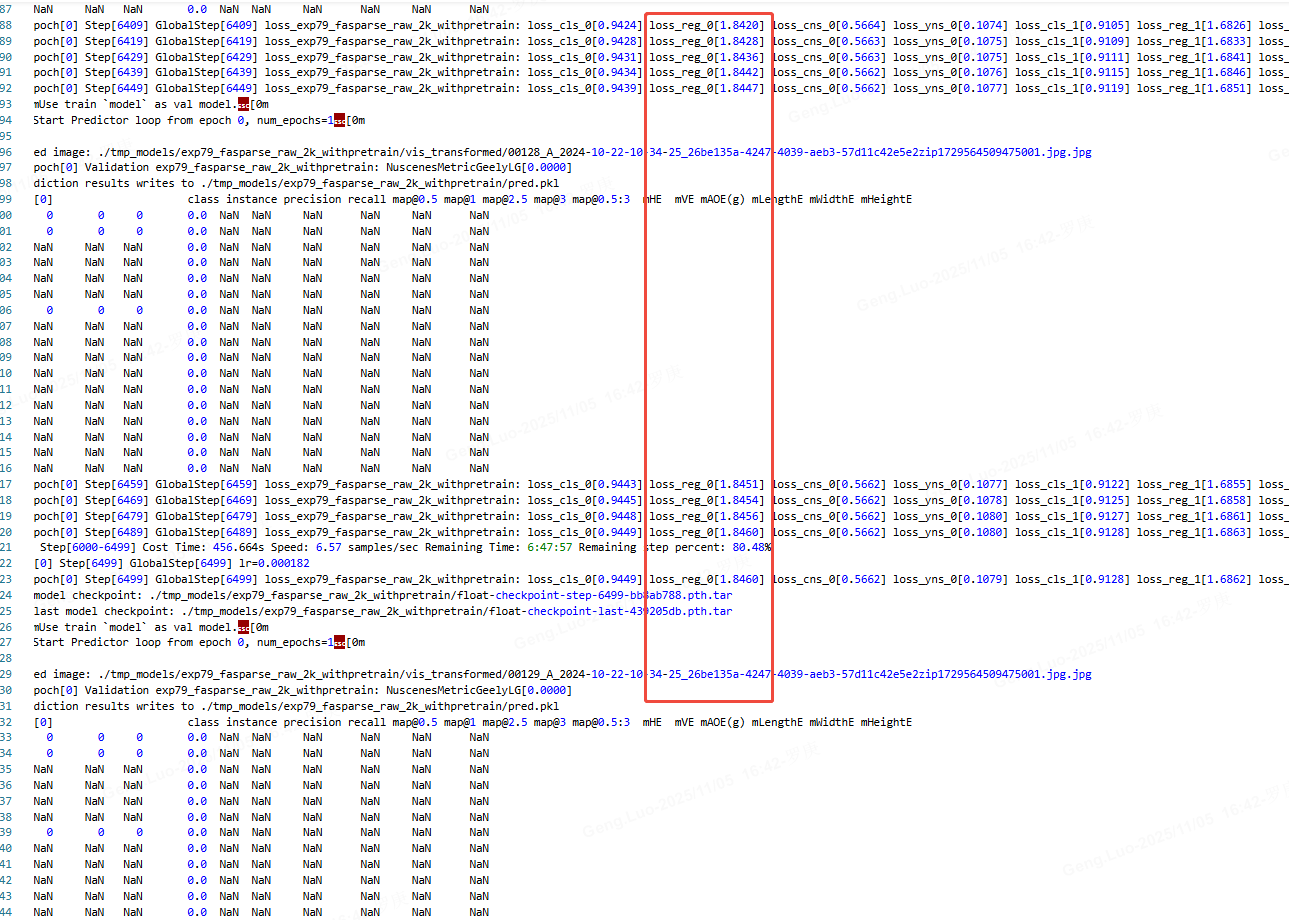The width and height of the screenshot is (1289, 920).
Task: Click loss_reg_1[1.6862] value
Action: pos(1195,579)
